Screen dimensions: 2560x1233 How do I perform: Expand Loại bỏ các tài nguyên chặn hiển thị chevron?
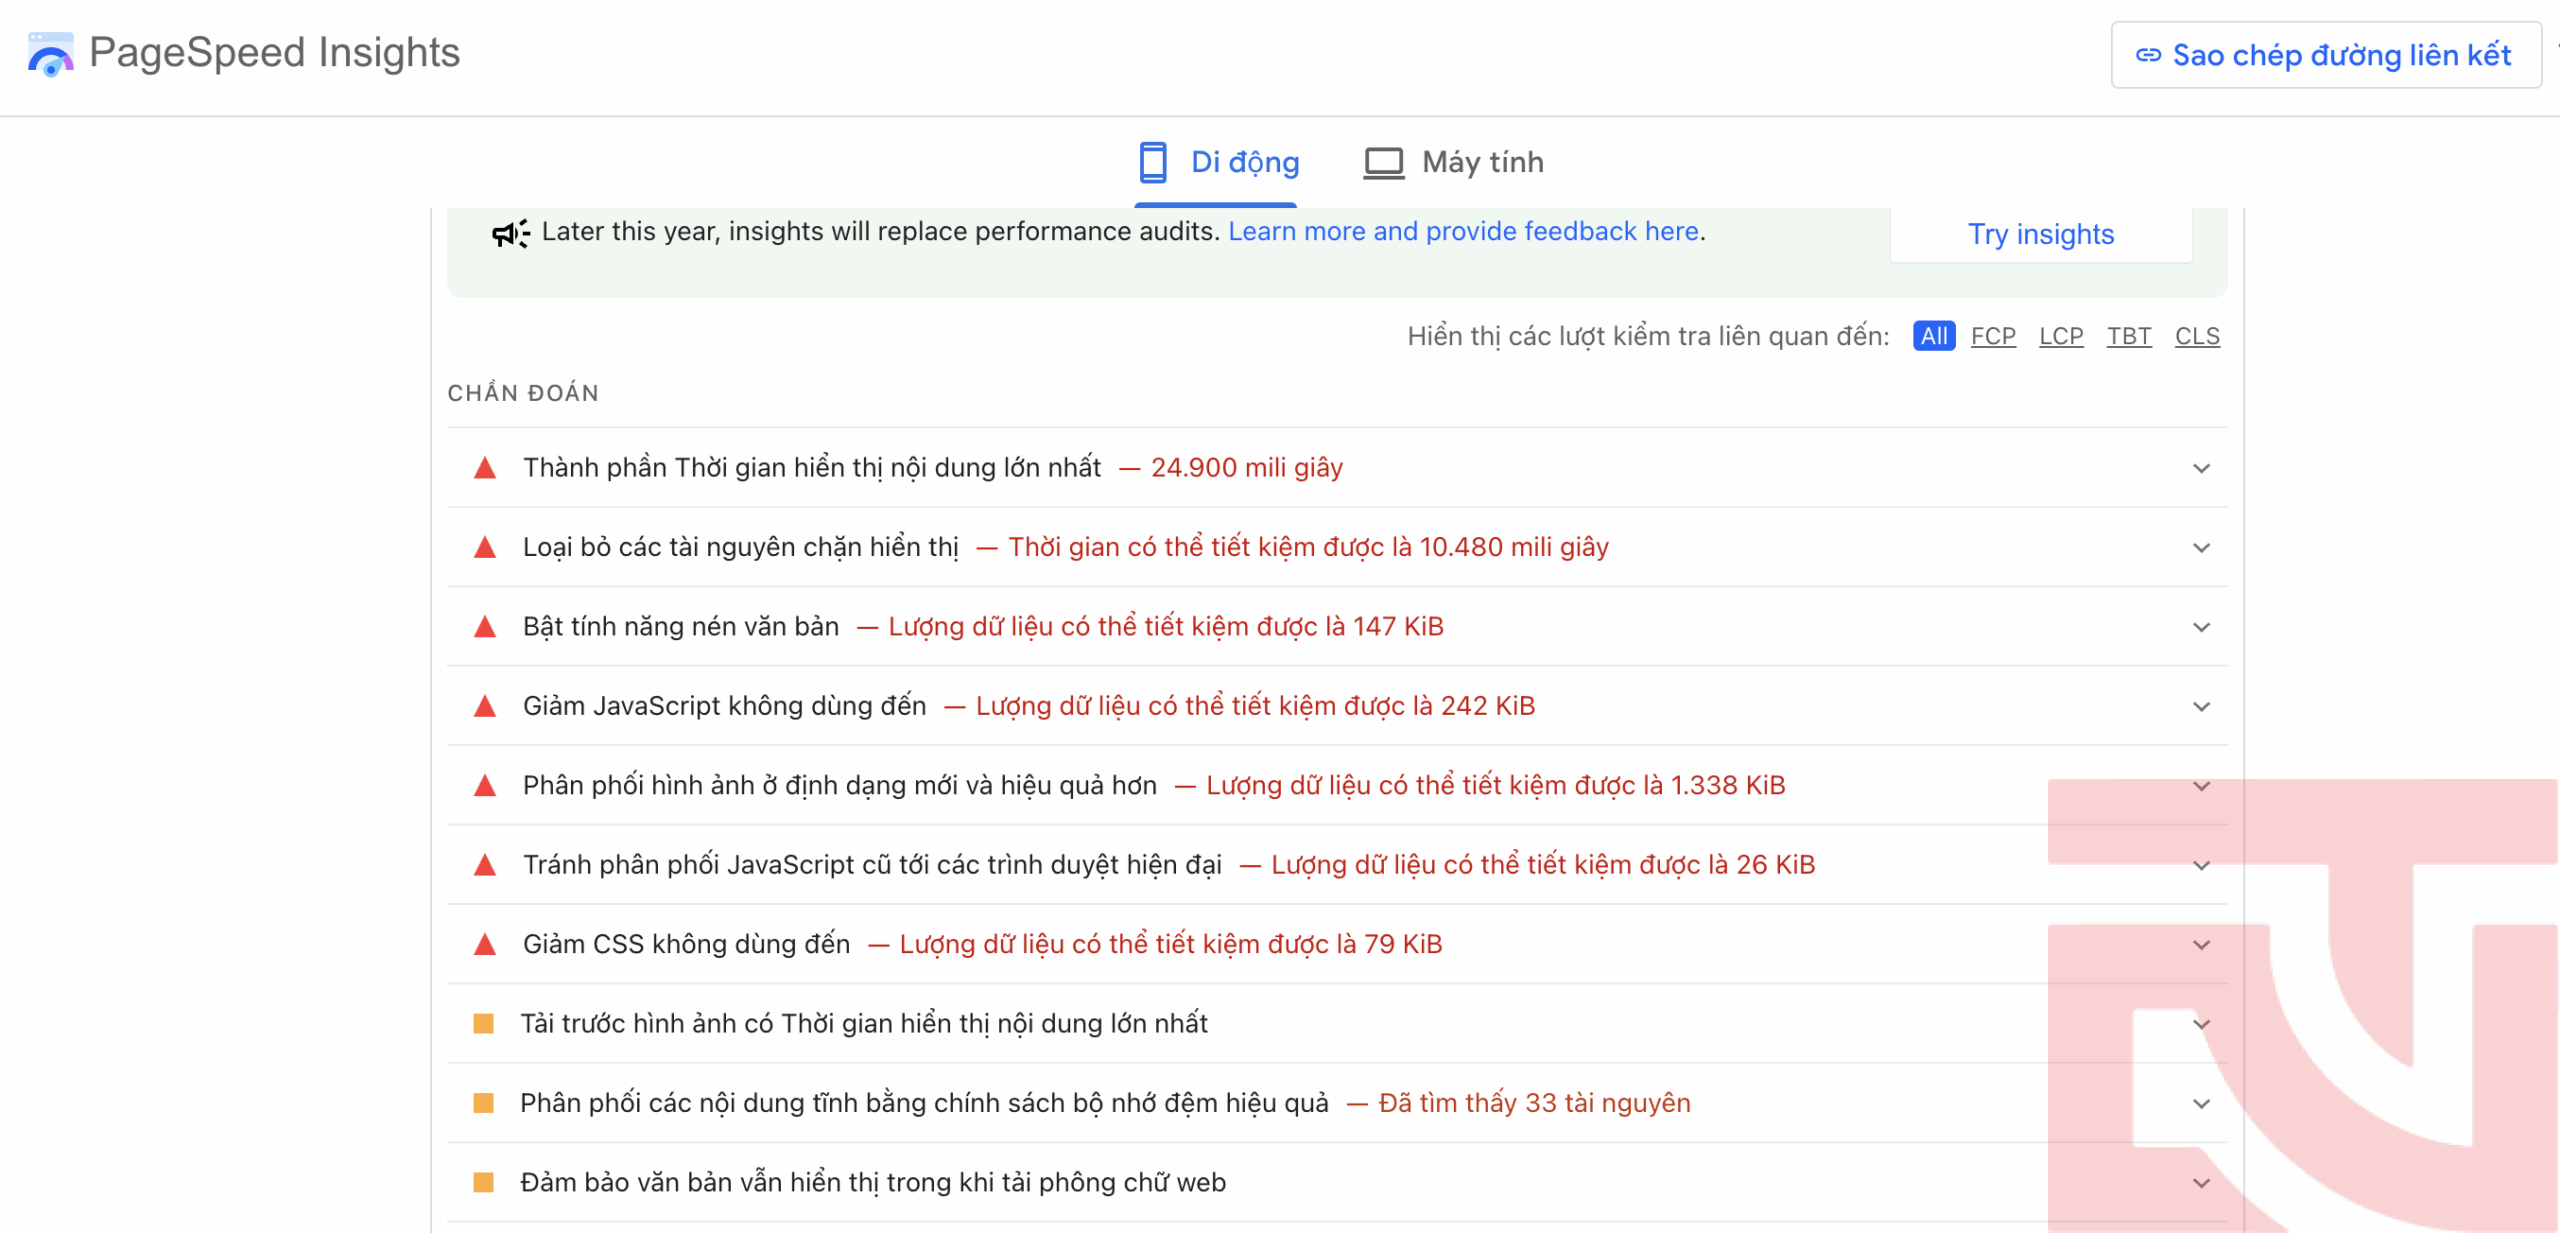coord(2201,547)
